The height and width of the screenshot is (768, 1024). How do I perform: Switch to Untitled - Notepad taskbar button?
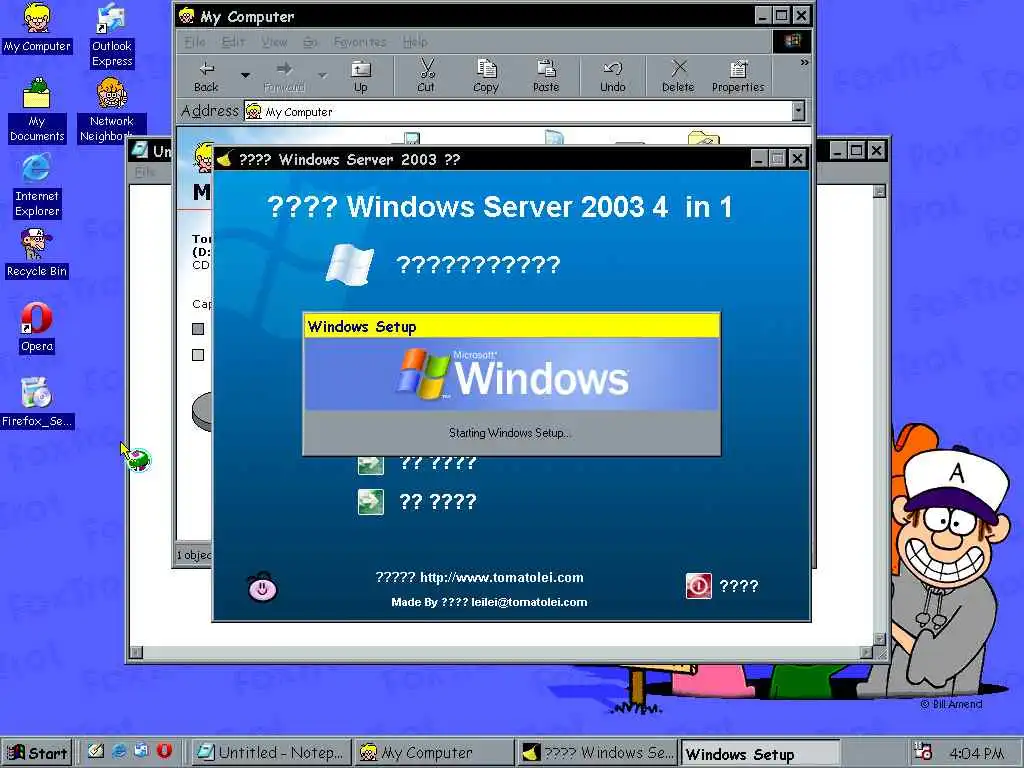[270, 752]
